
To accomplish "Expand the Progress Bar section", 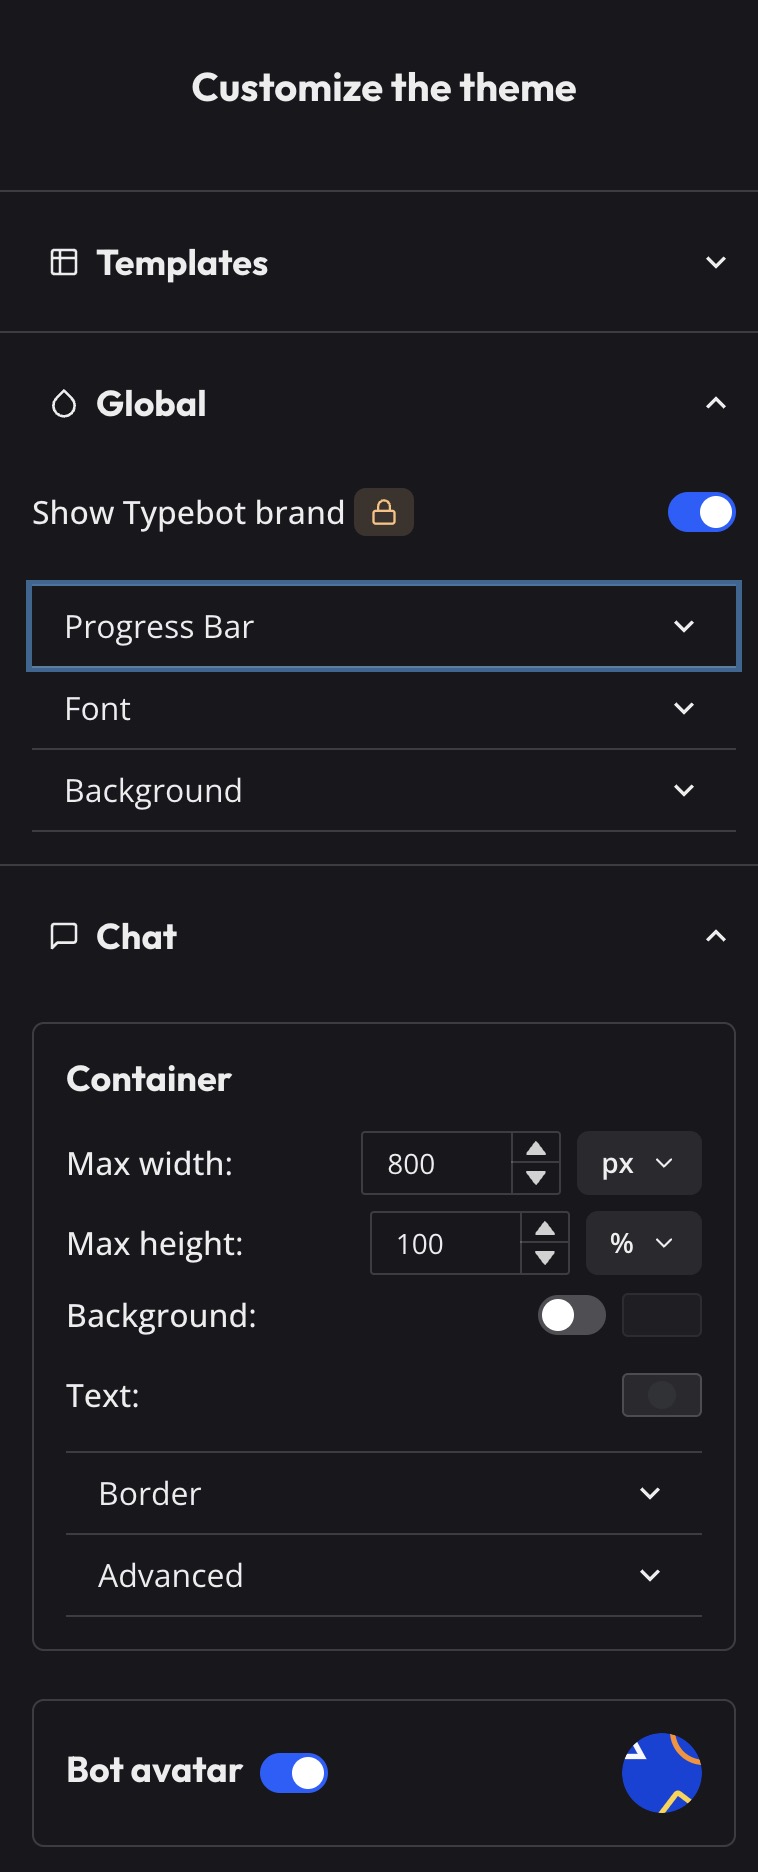I will (384, 627).
